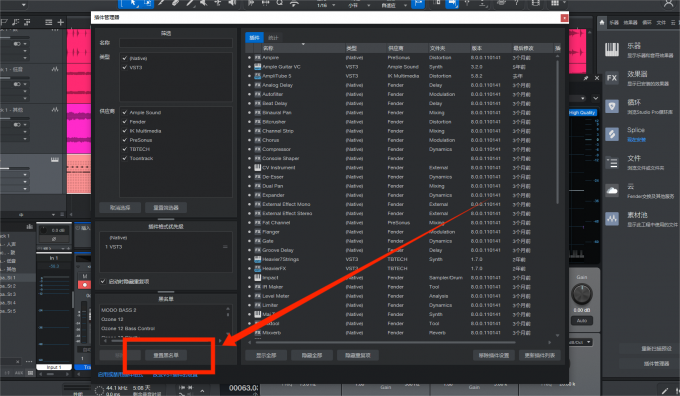The height and width of the screenshot is (396, 680).
Task: Open the FX 效果器 effects icon in browser
Action: tap(612, 78)
